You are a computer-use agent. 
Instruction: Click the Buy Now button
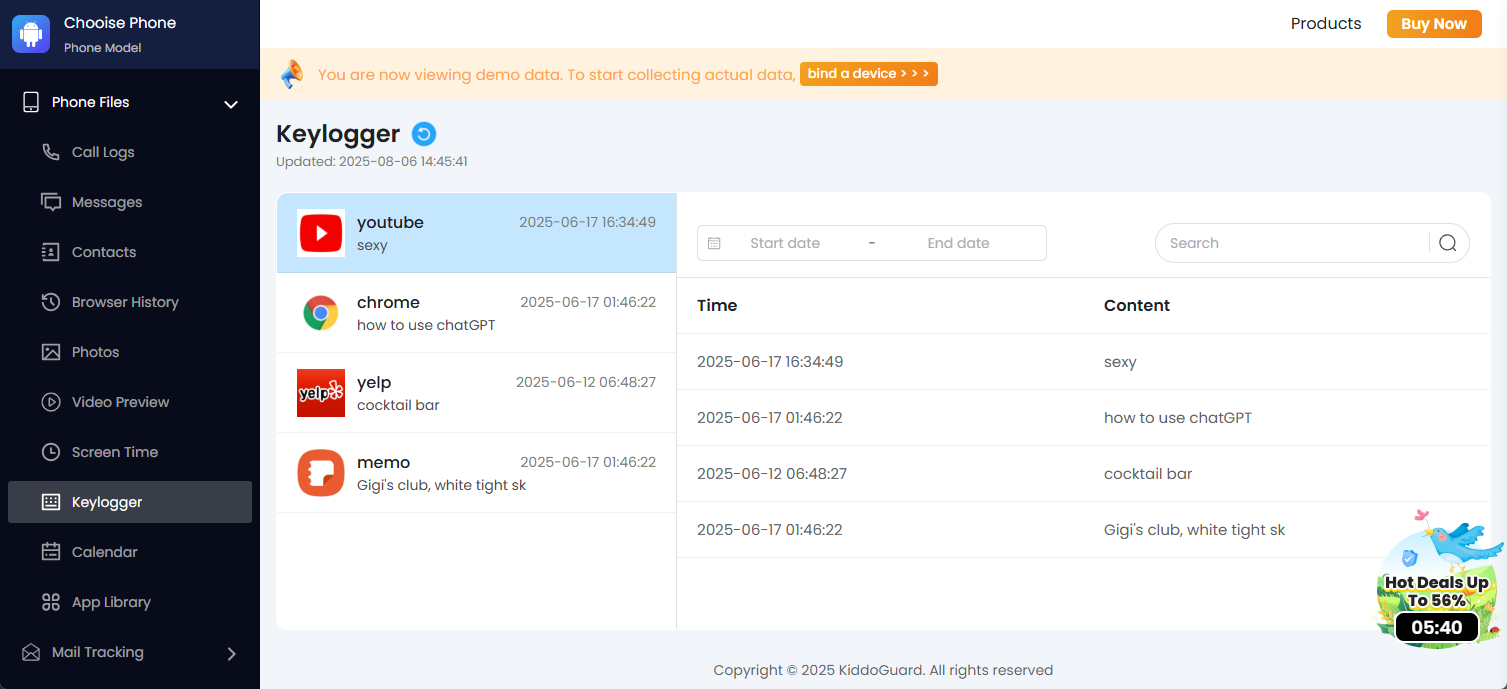pyautogui.click(x=1434, y=23)
